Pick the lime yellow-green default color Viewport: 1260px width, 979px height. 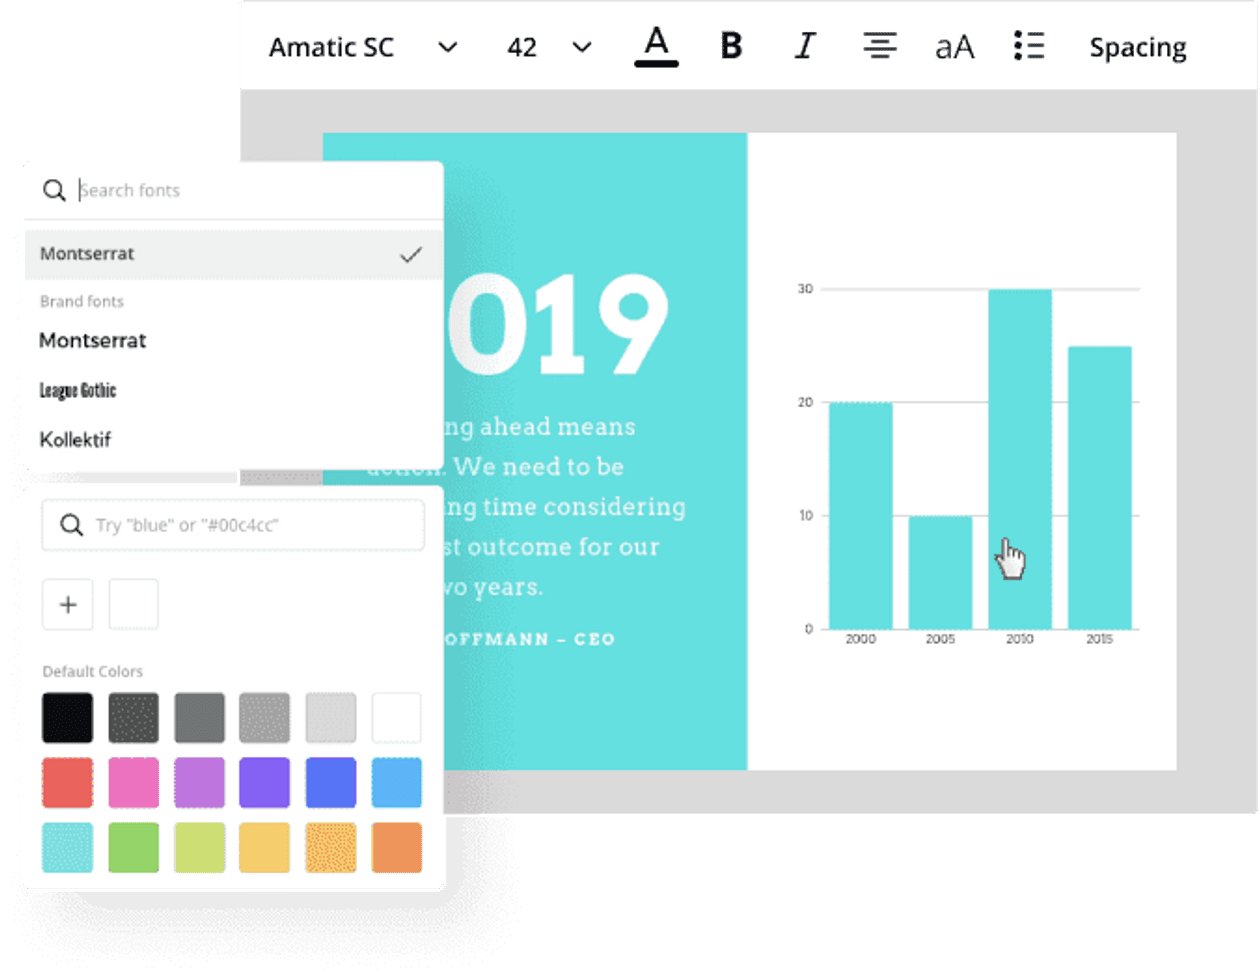pos(199,847)
